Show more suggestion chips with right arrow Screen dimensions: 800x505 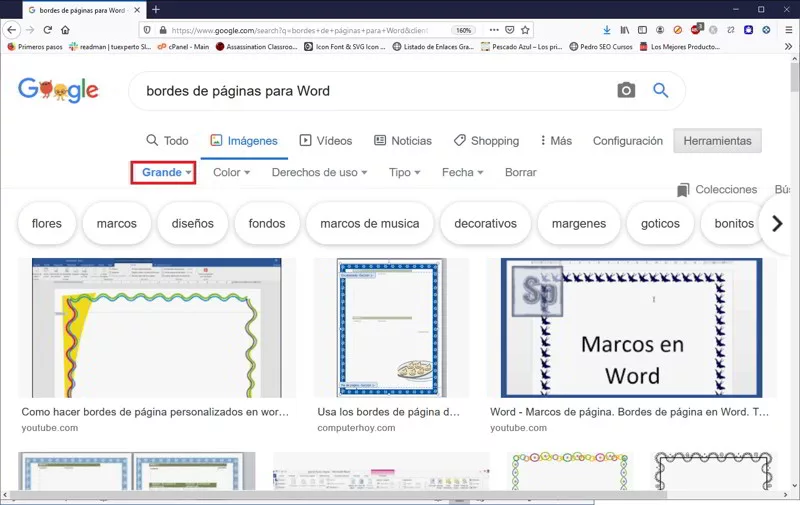point(777,223)
